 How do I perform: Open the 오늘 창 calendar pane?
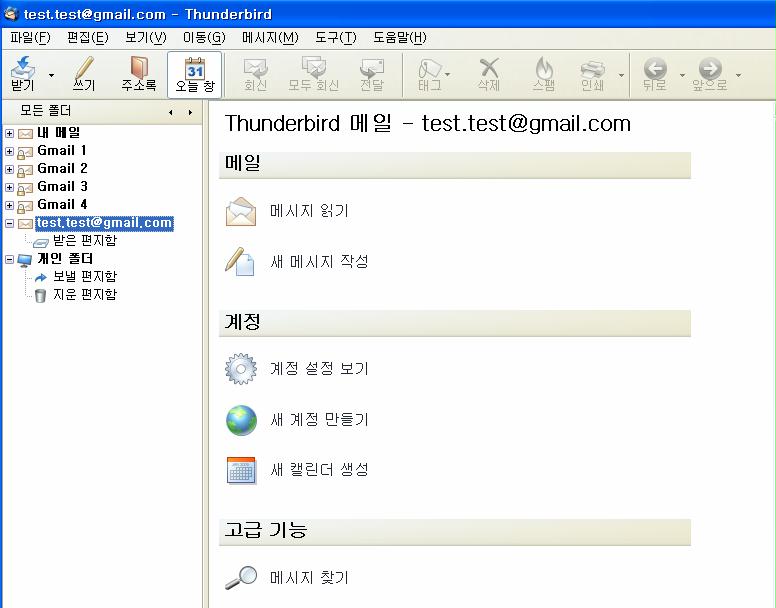coord(194,75)
